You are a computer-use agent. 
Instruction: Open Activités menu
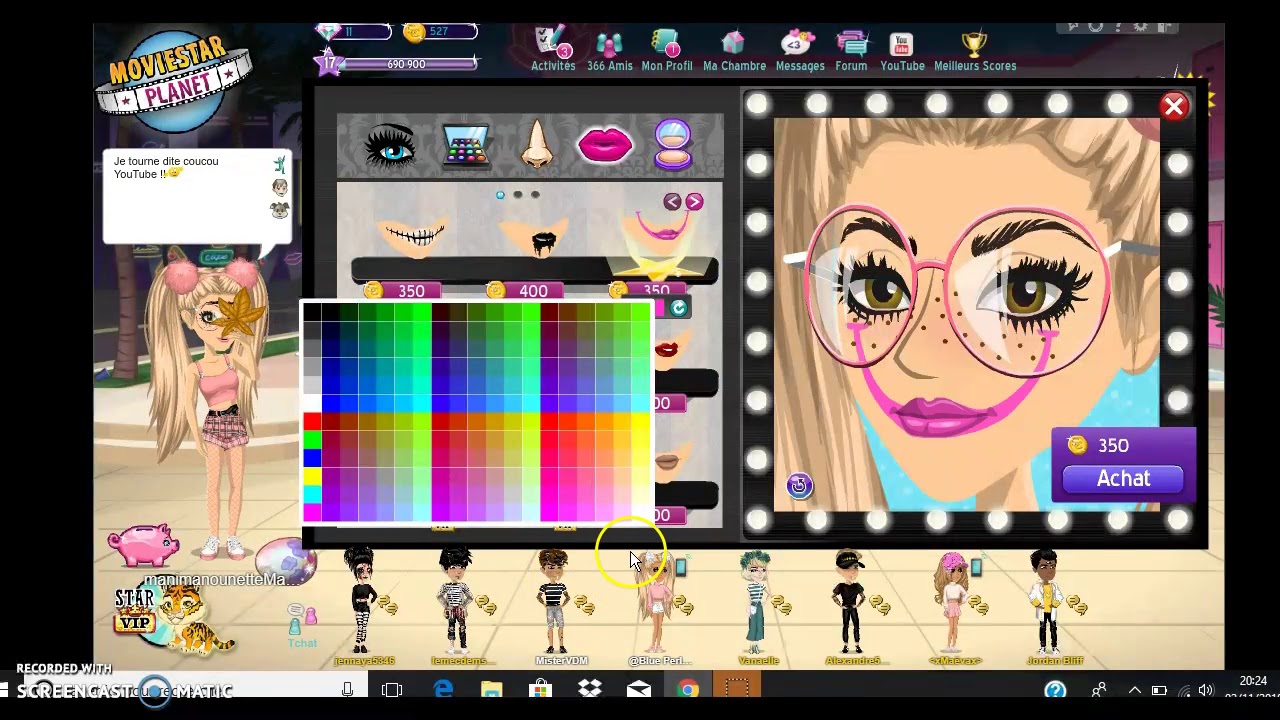click(553, 50)
